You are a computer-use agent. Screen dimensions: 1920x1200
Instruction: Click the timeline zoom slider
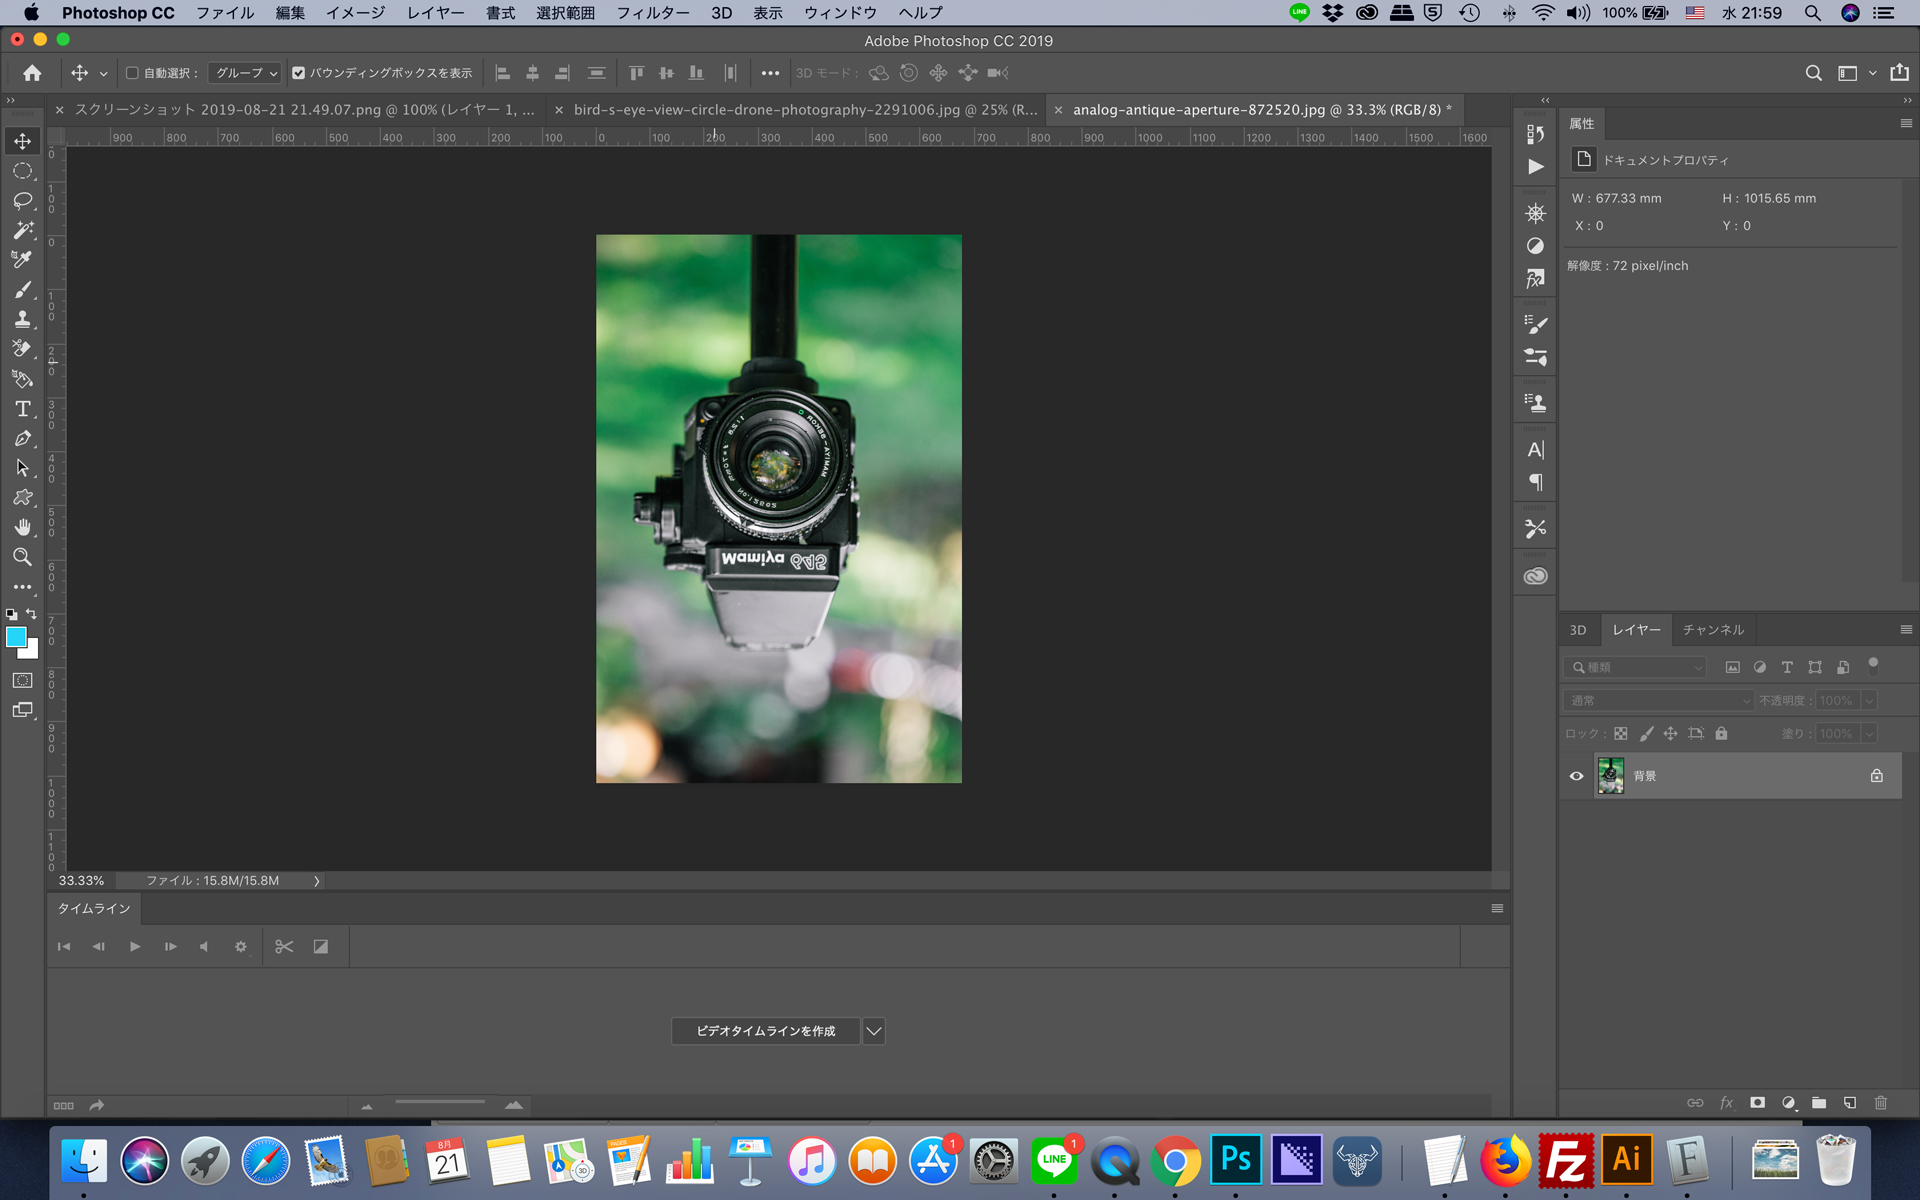tap(440, 1102)
